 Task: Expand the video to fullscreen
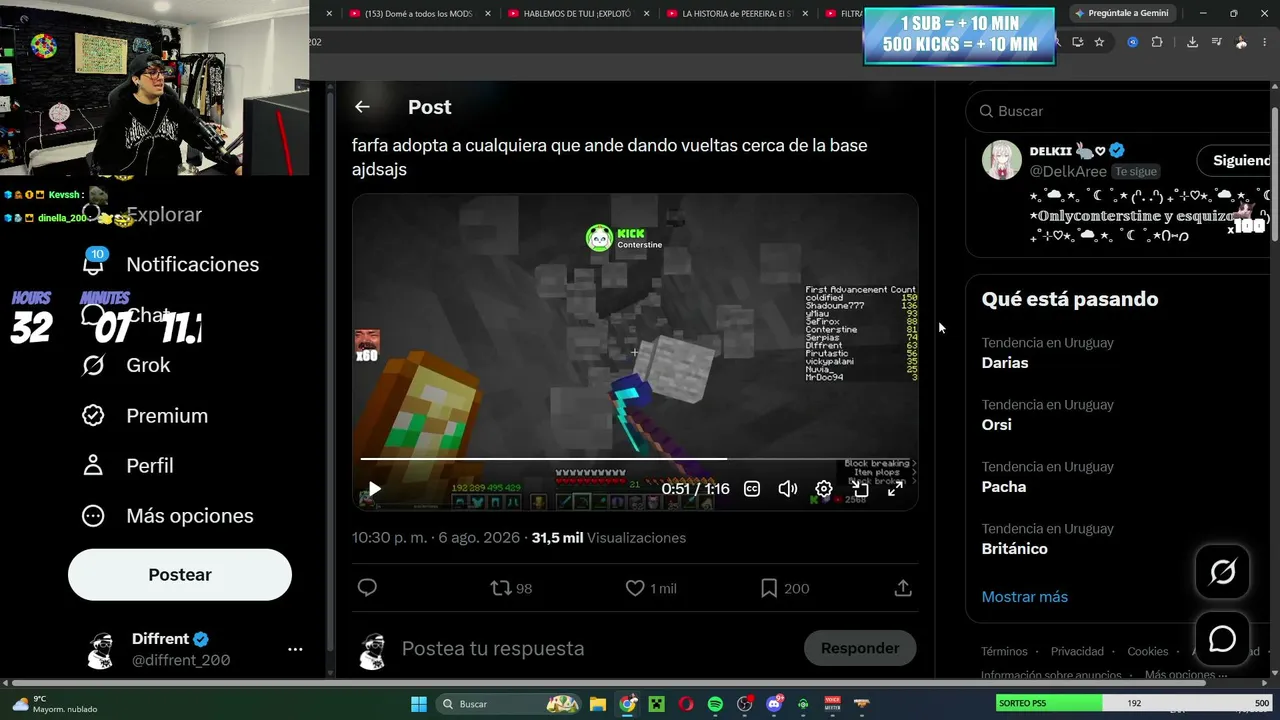click(x=896, y=489)
